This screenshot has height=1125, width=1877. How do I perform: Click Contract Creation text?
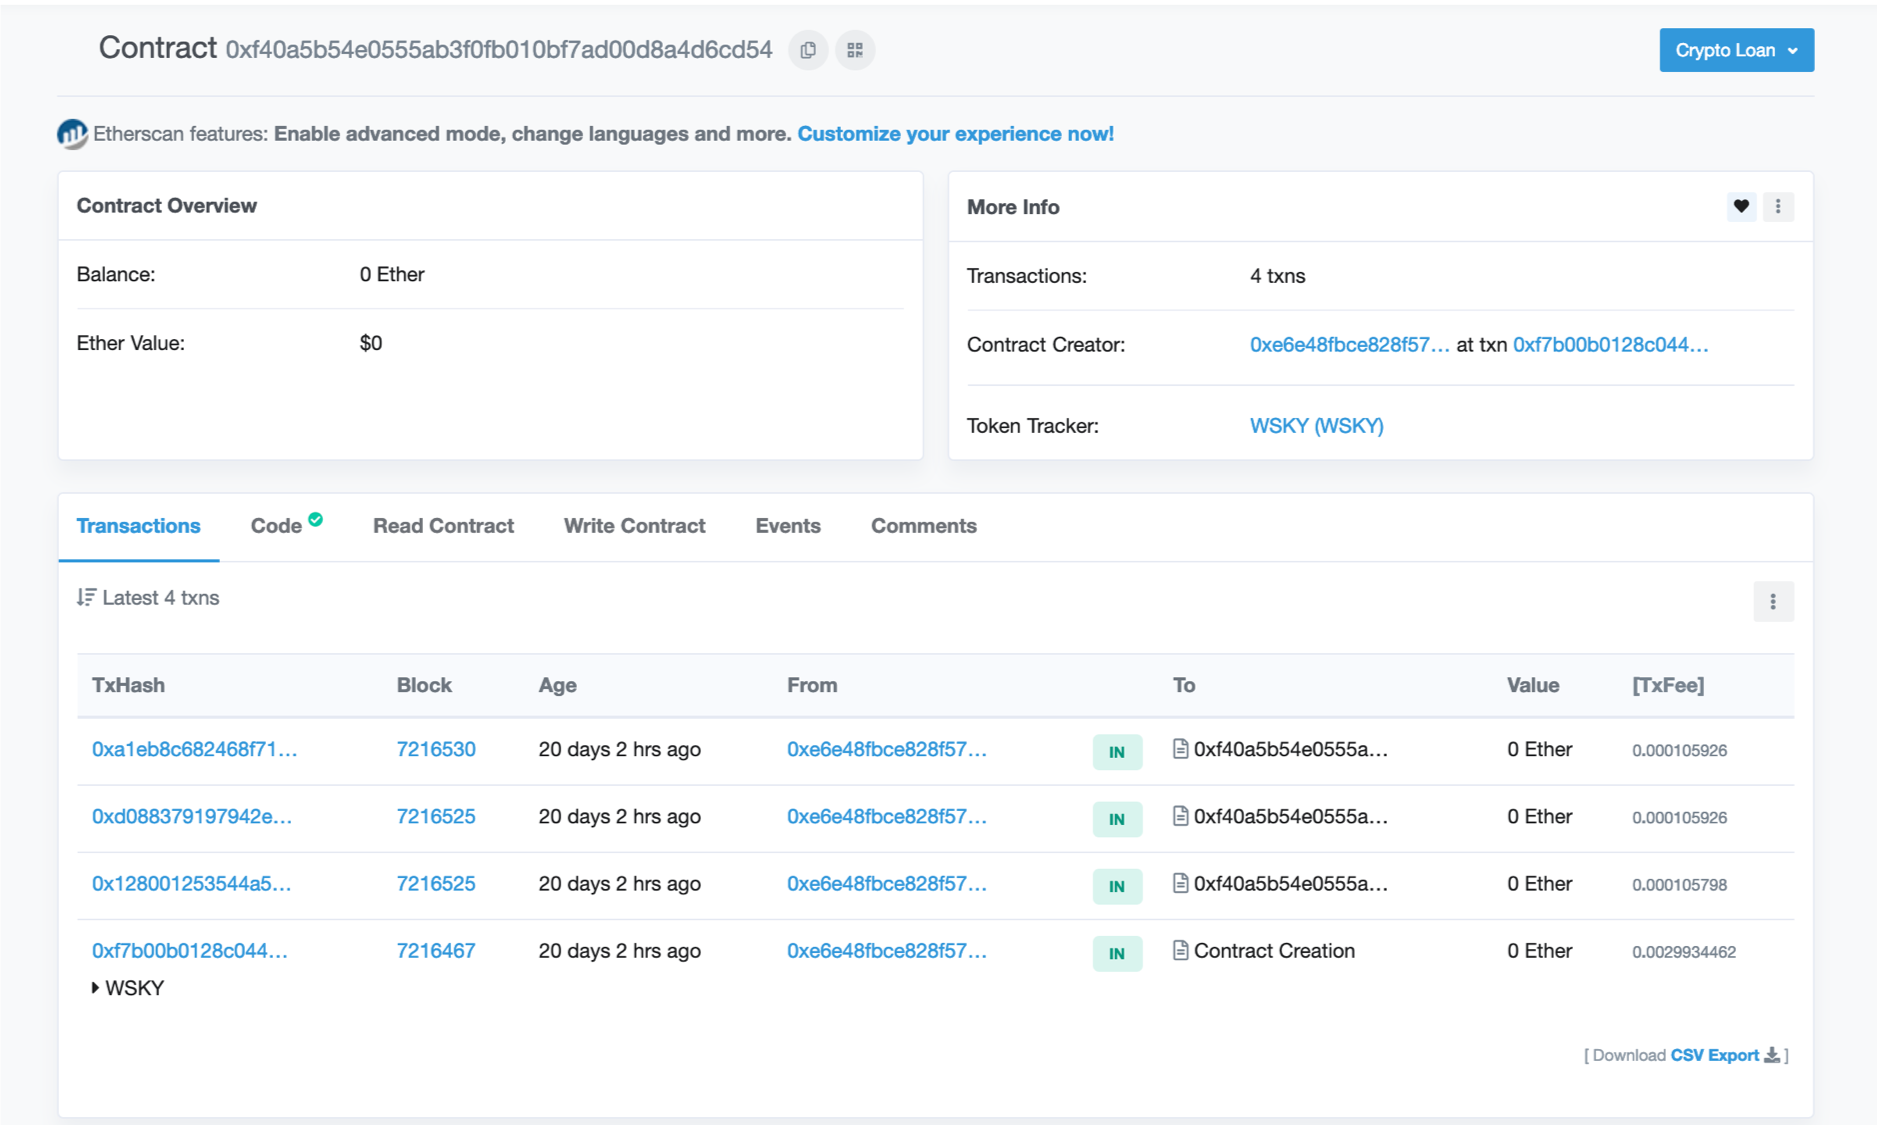[1274, 950]
